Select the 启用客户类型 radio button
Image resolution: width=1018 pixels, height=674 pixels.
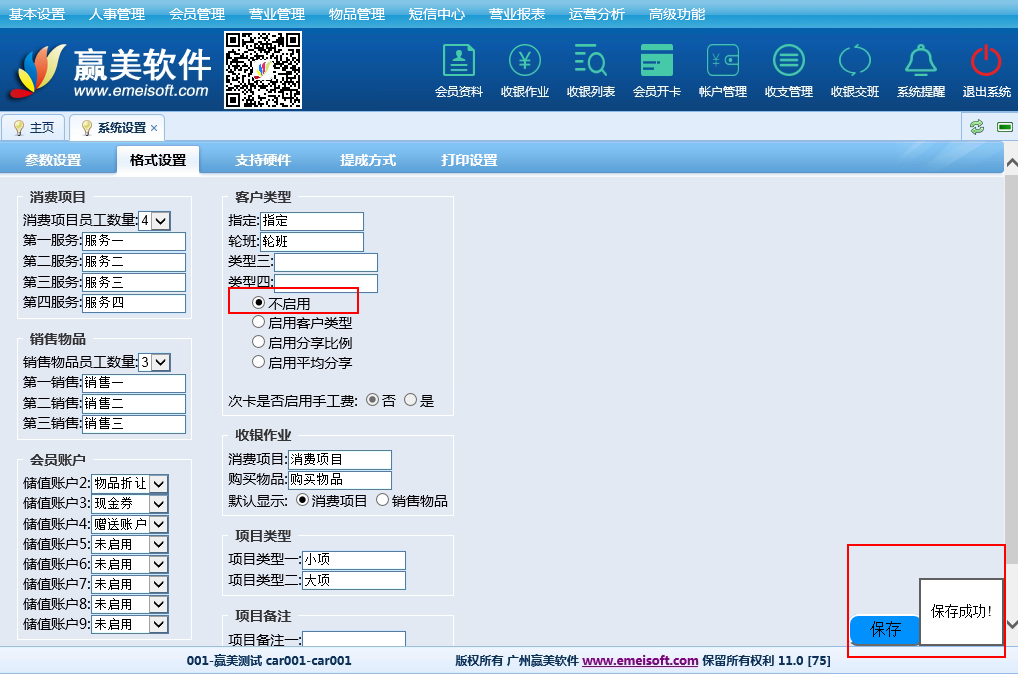(259, 323)
